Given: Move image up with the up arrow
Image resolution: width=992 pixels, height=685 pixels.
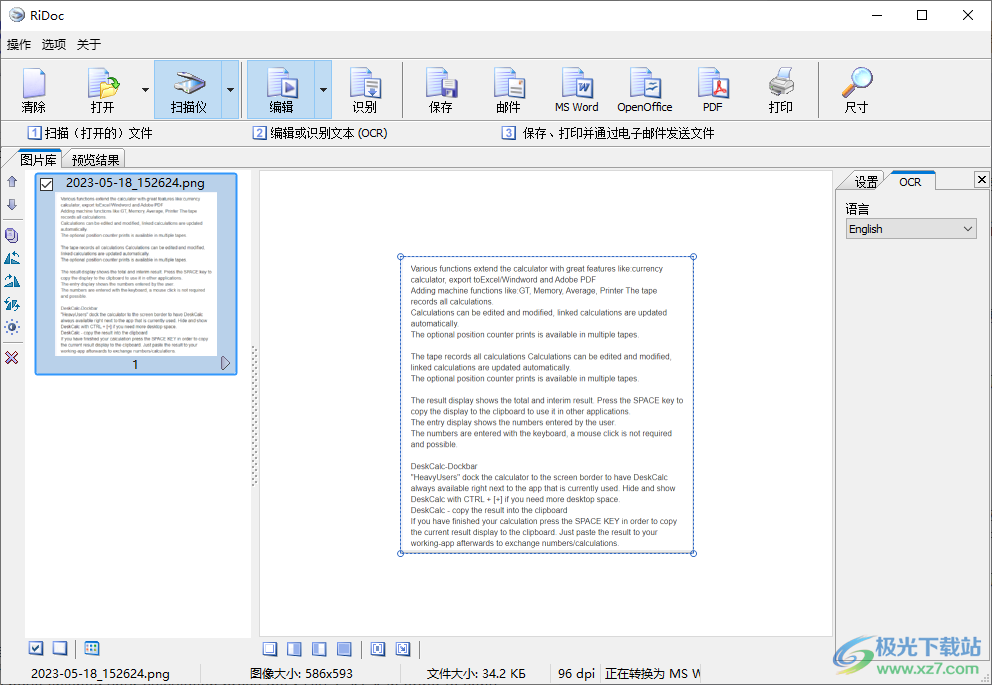Looking at the screenshot, I should (12, 182).
